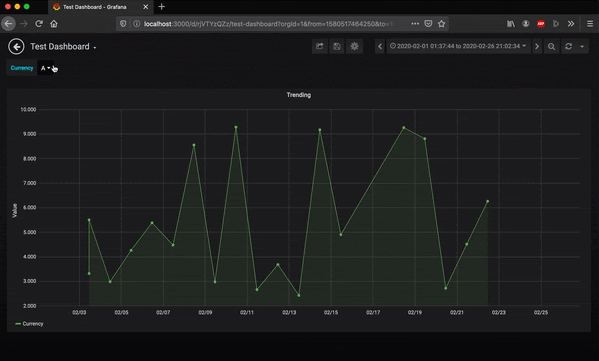Open the time range picker dropdown
The image size is (599, 361).
pos(458,46)
